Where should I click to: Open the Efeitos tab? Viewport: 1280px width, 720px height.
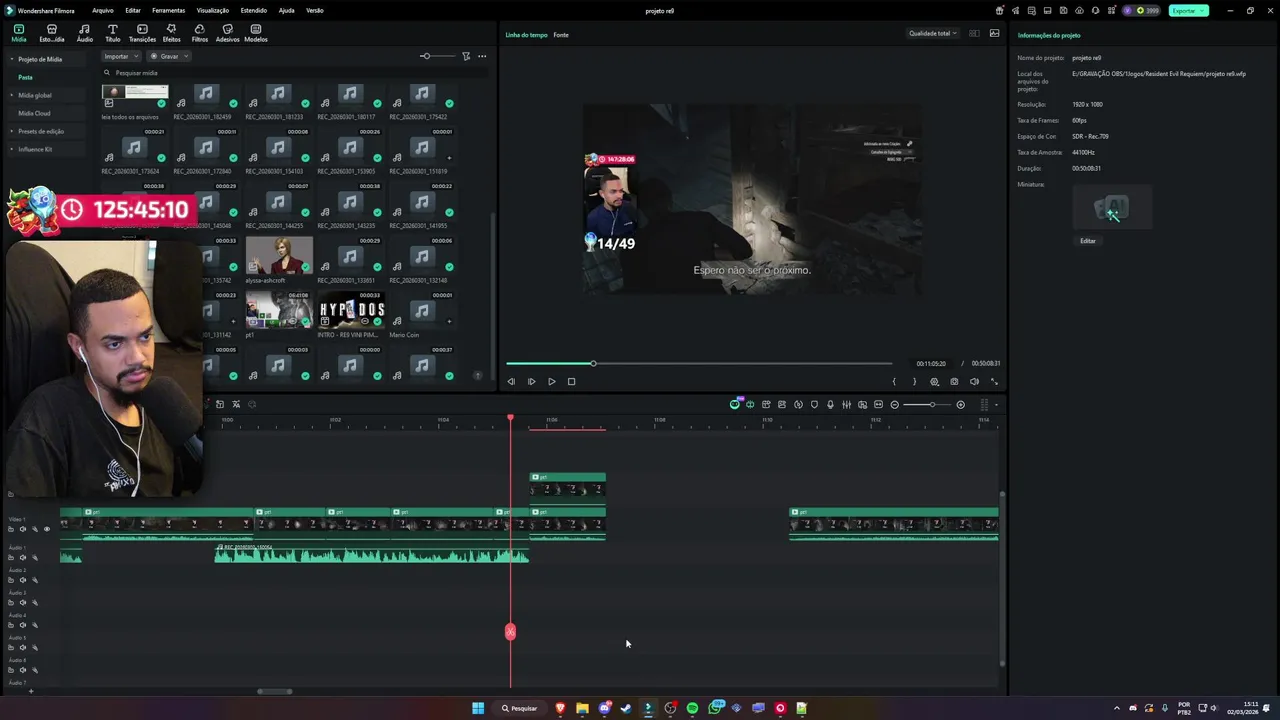pyautogui.click(x=171, y=34)
